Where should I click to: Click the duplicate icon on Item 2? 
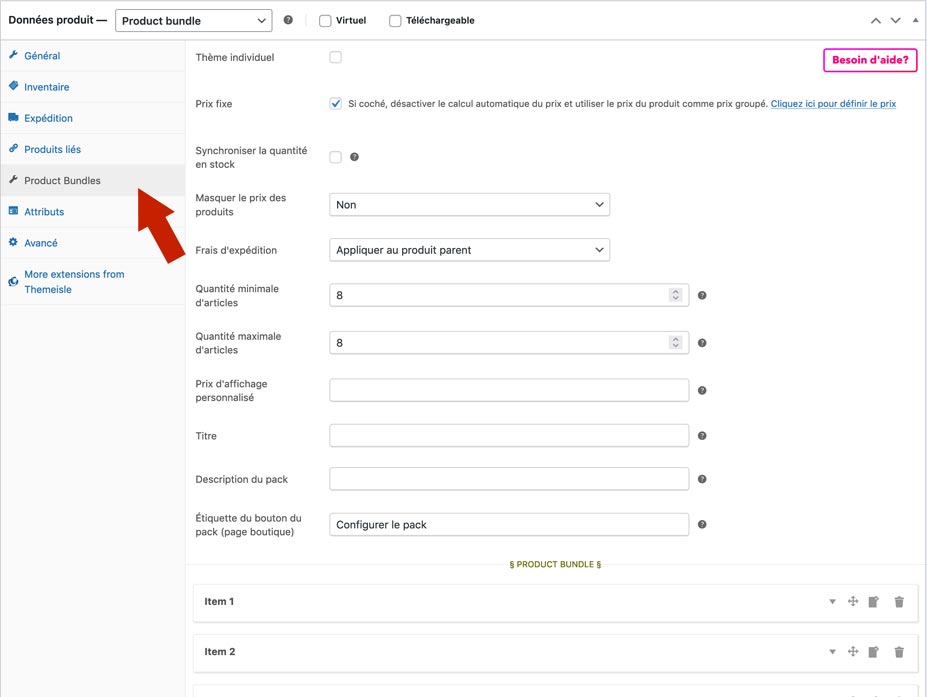[x=874, y=652]
